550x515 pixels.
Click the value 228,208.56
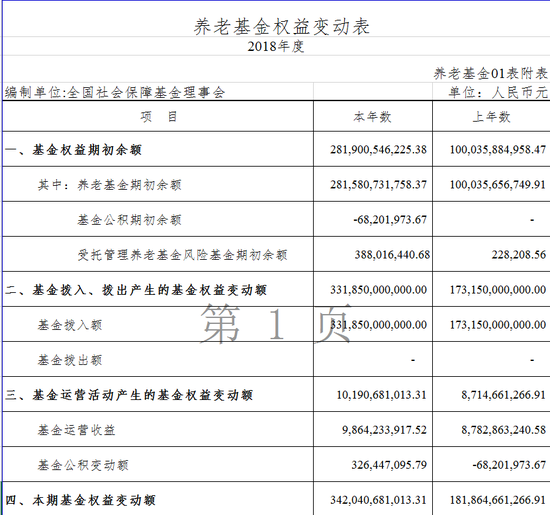(x=518, y=255)
